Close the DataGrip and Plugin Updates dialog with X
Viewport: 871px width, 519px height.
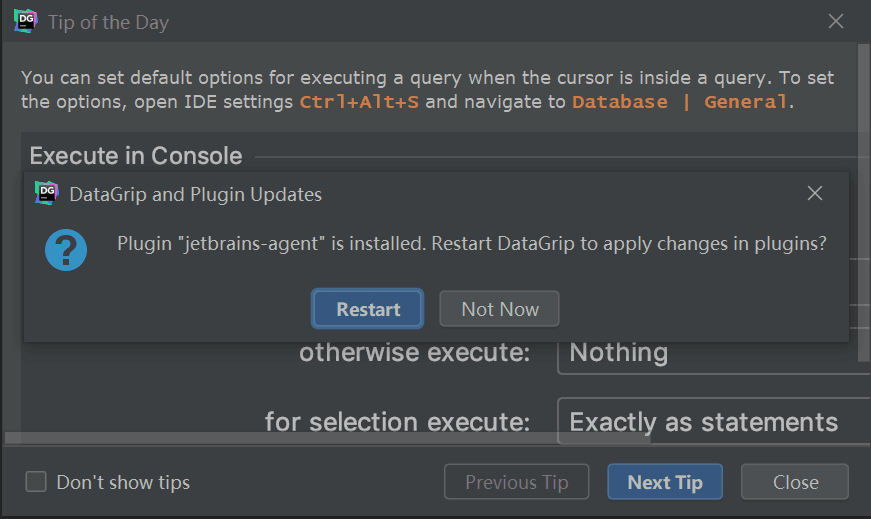[815, 193]
